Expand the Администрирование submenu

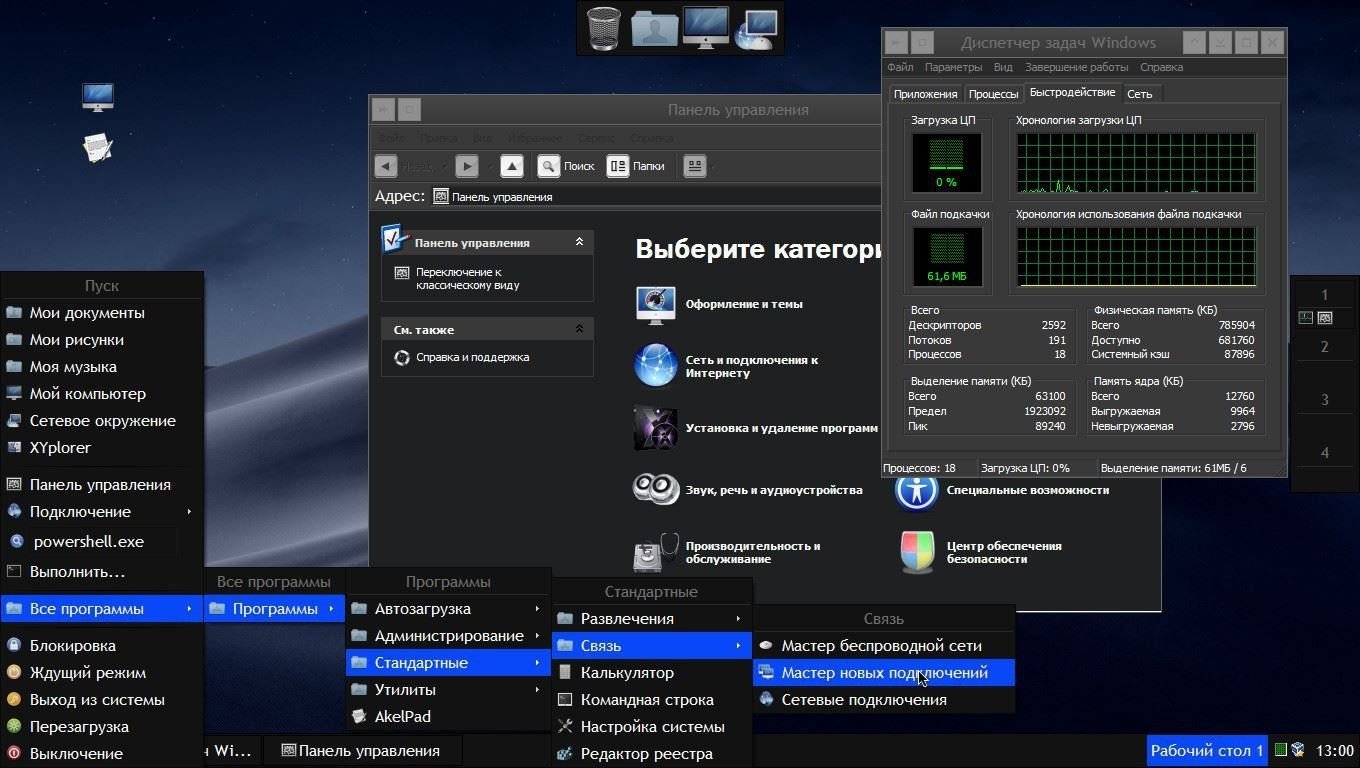(448, 636)
